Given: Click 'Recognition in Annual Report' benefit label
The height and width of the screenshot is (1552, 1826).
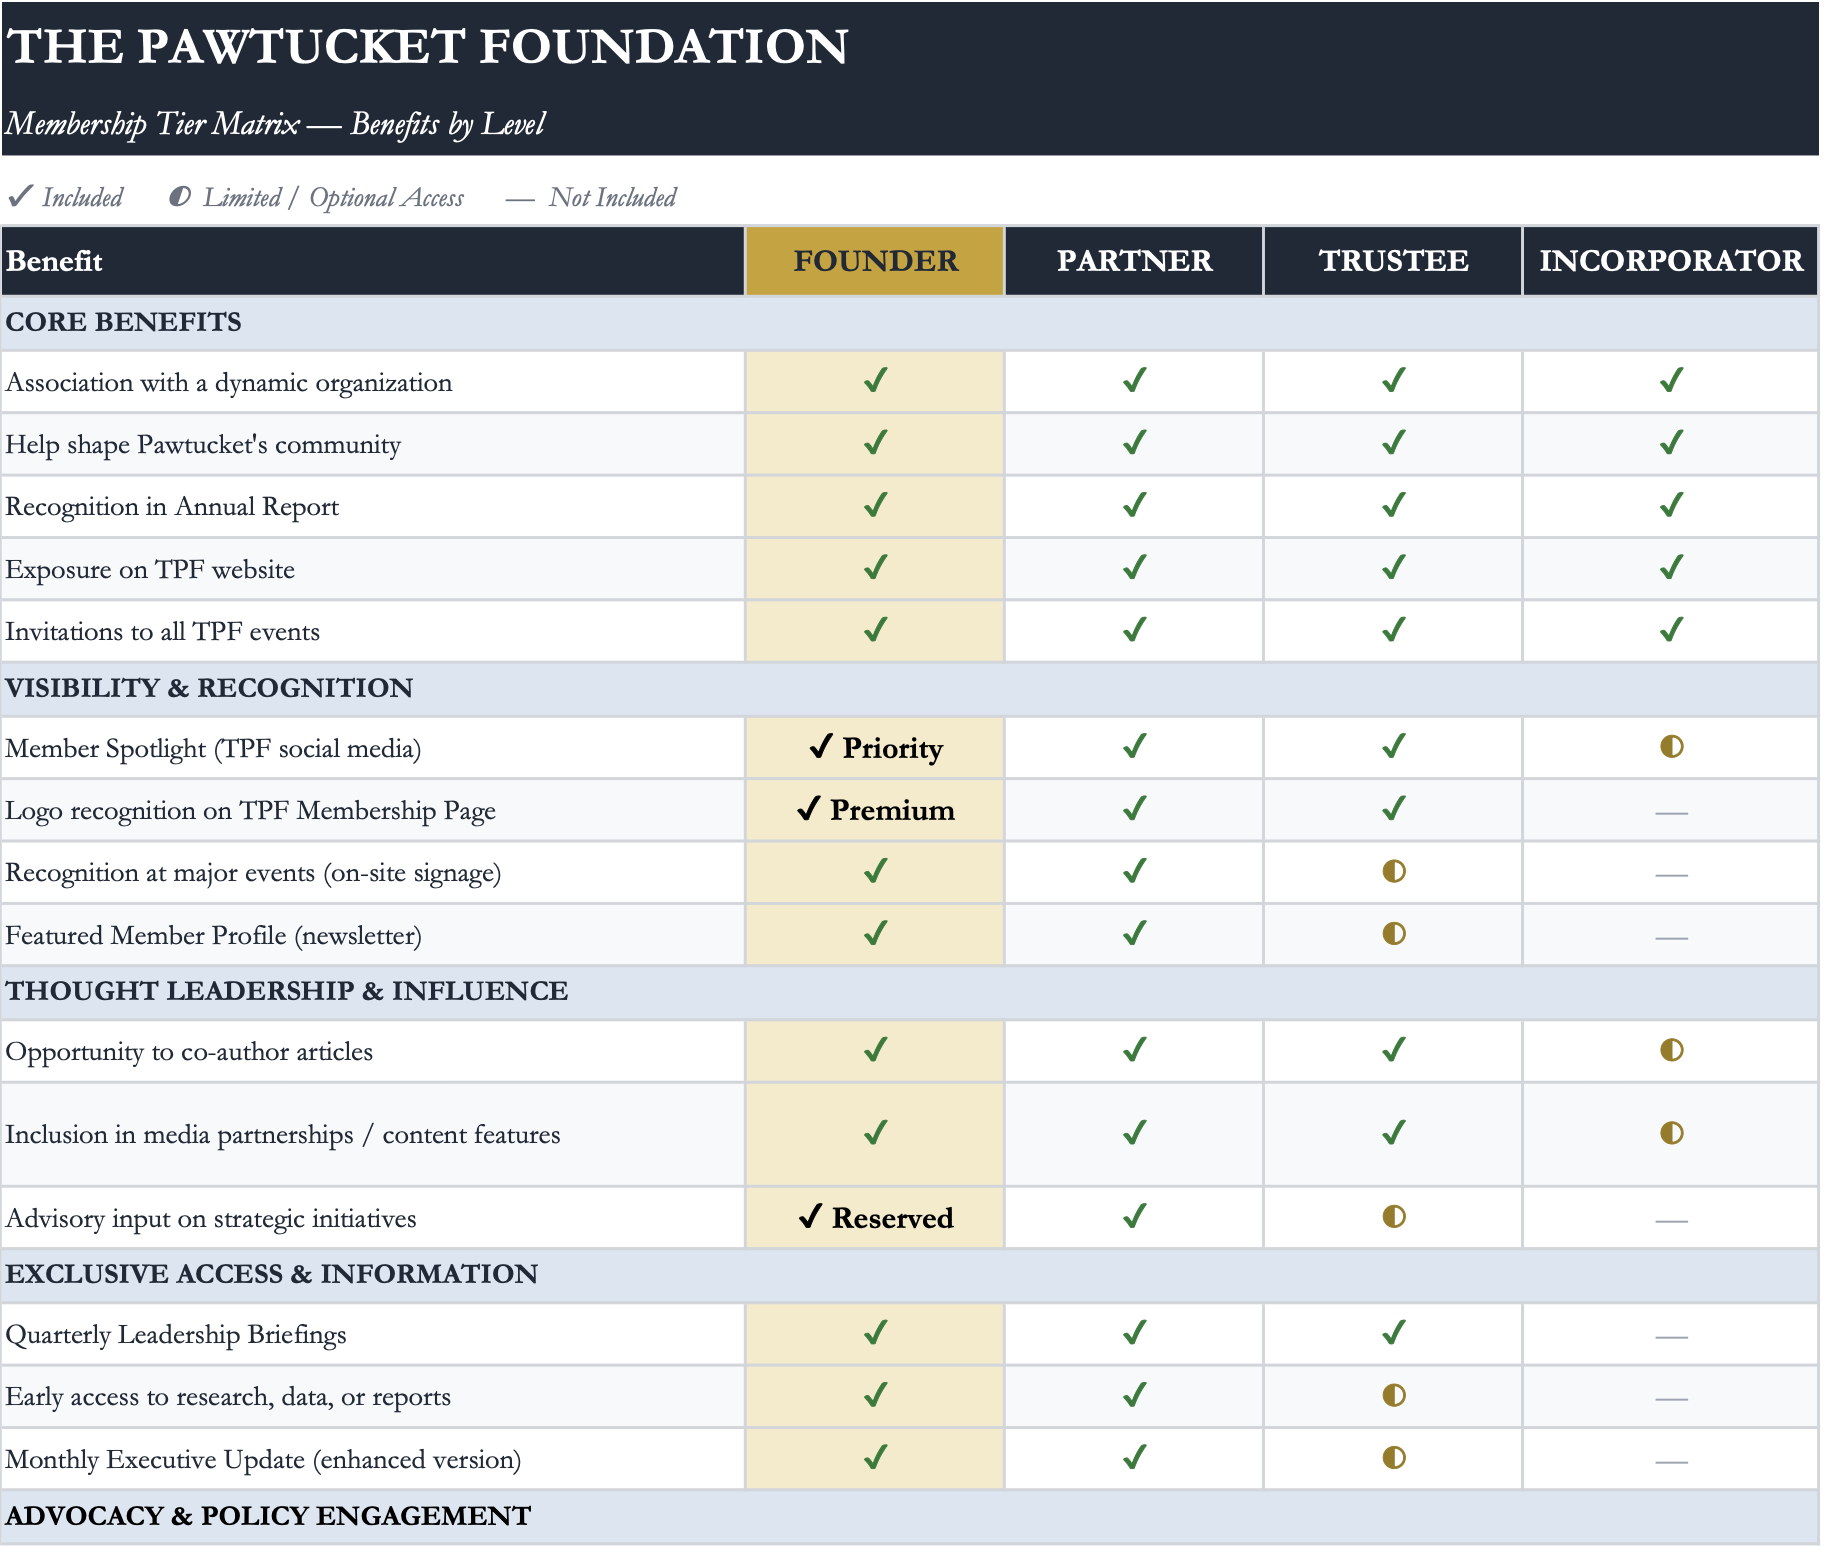Looking at the screenshot, I should point(172,507).
